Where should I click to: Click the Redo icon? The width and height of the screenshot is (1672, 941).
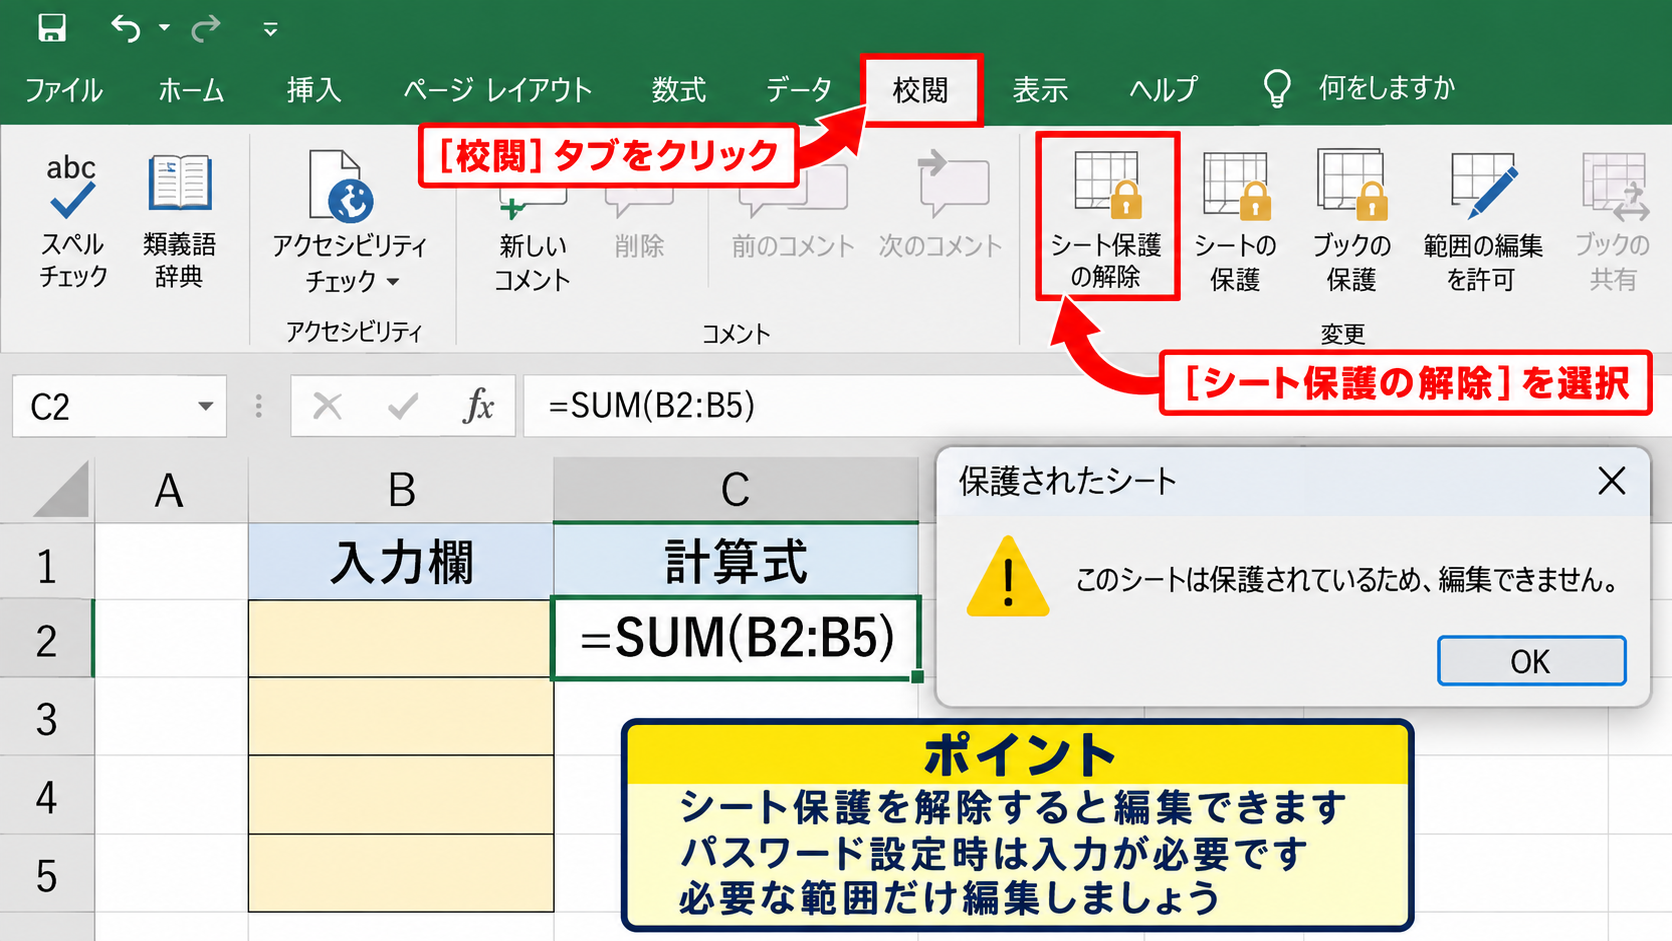pyautogui.click(x=206, y=28)
